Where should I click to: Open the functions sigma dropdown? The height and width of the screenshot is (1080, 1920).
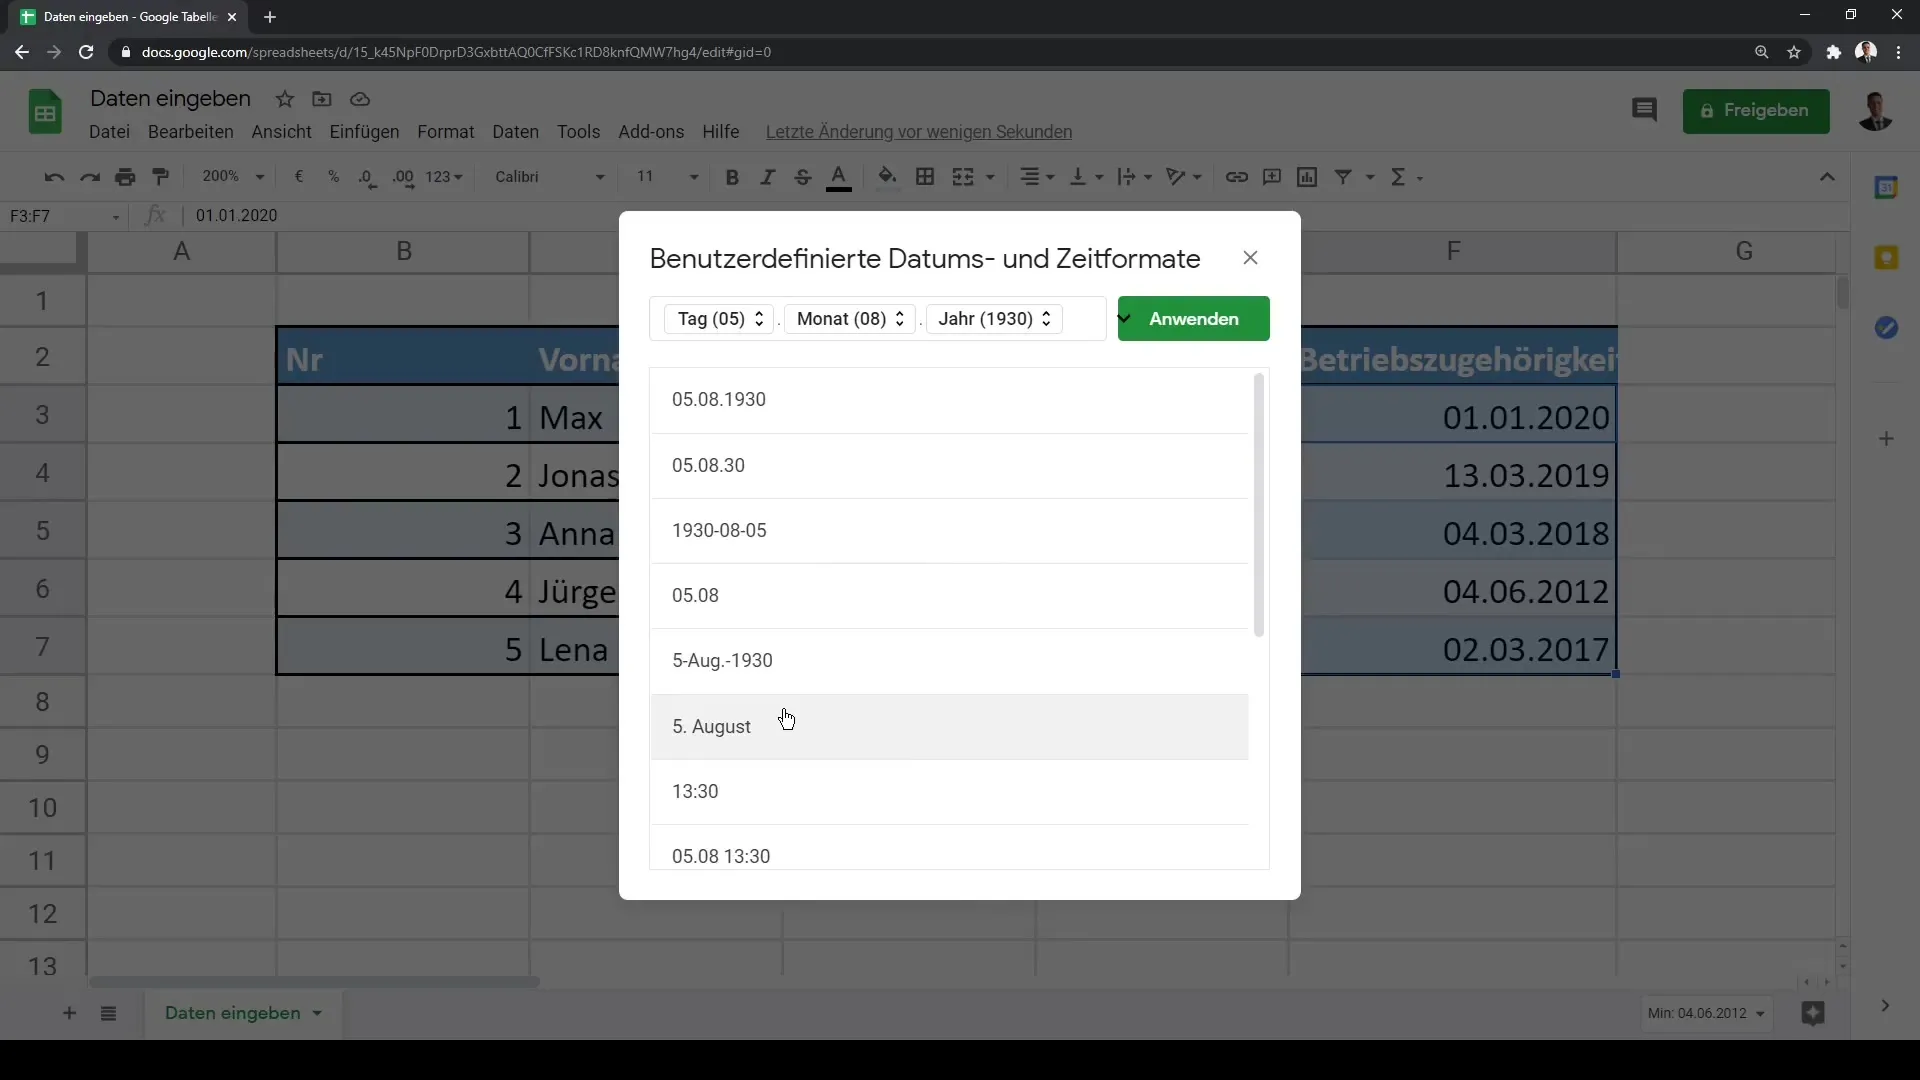point(1406,177)
